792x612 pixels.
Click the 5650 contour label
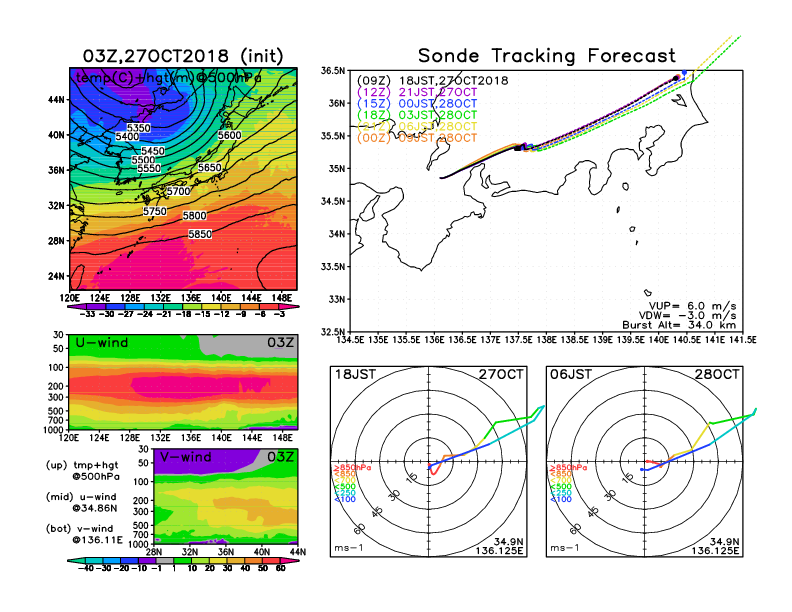[x=209, y=167]
